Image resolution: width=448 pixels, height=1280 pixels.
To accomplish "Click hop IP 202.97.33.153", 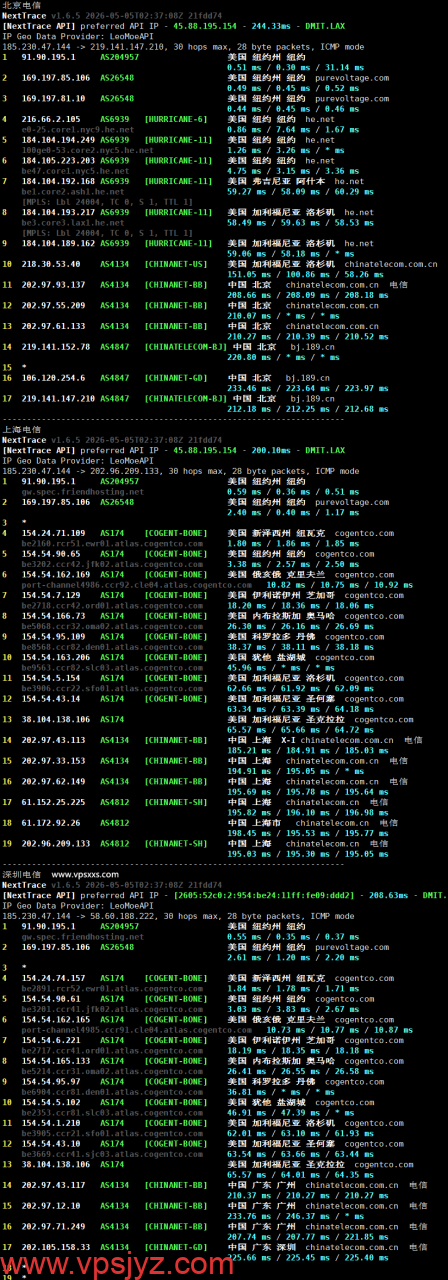I will coord(52,761).
